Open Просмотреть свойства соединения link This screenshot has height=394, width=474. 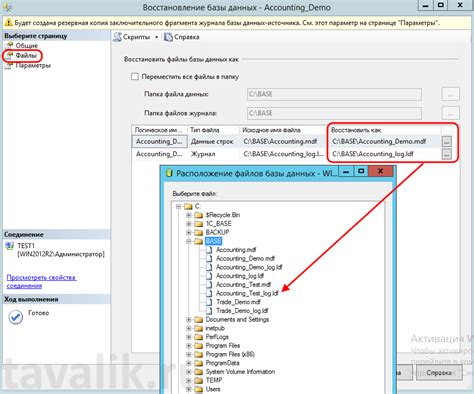(41, 282)
